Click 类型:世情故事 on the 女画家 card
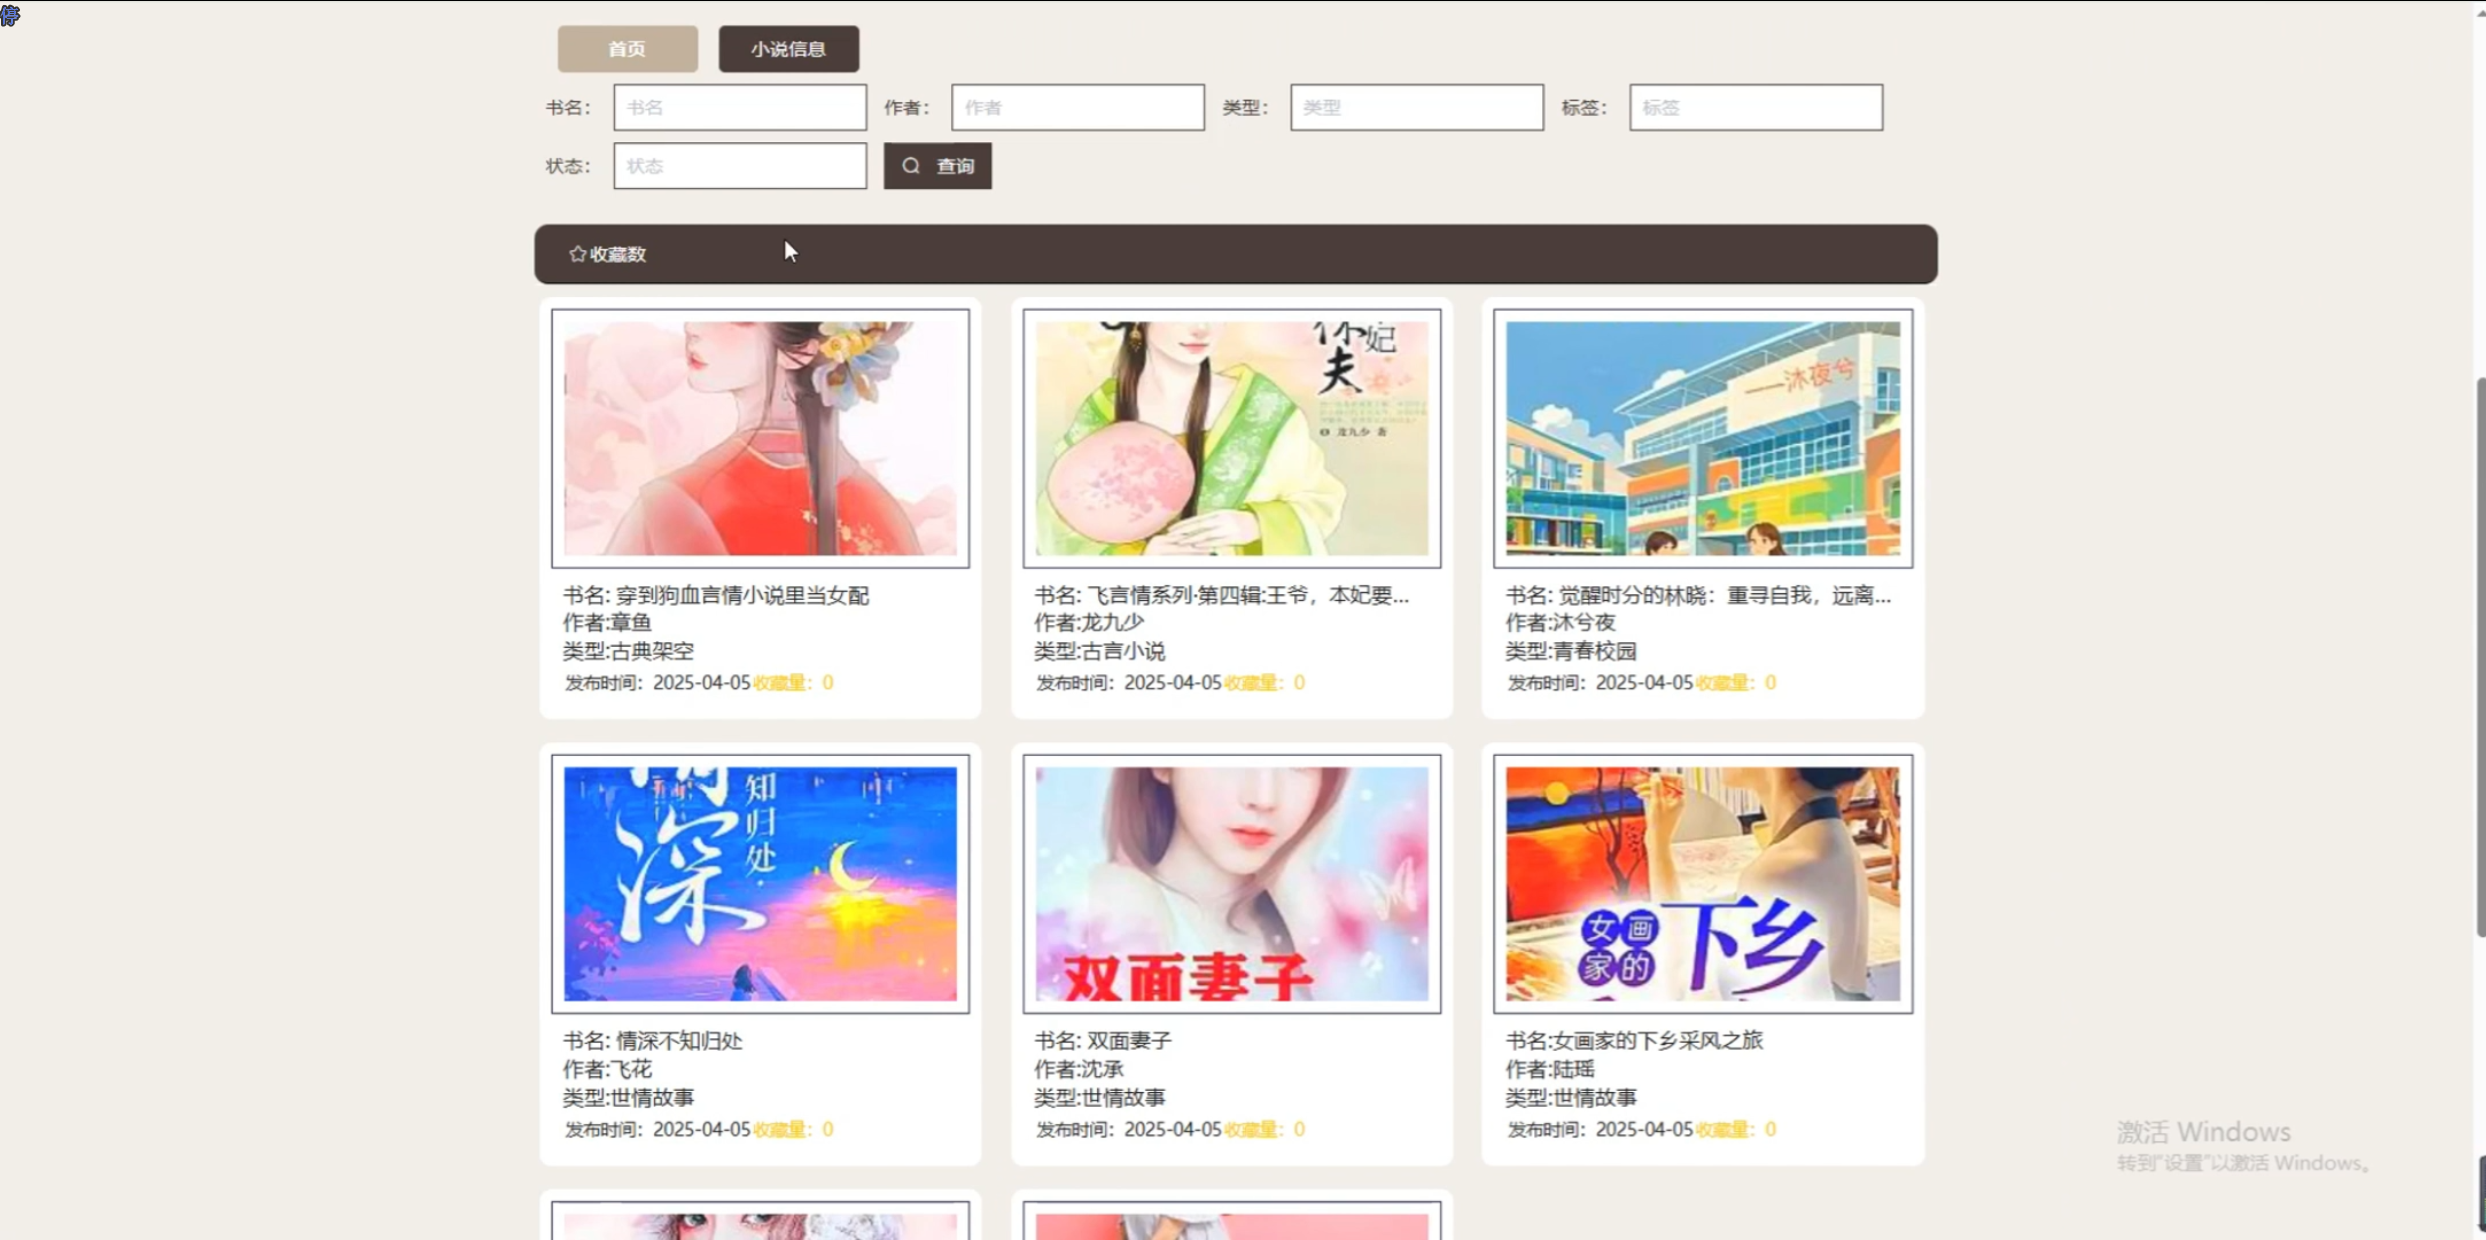Screen dimensions: 2486x1240 point(1571,1097)
